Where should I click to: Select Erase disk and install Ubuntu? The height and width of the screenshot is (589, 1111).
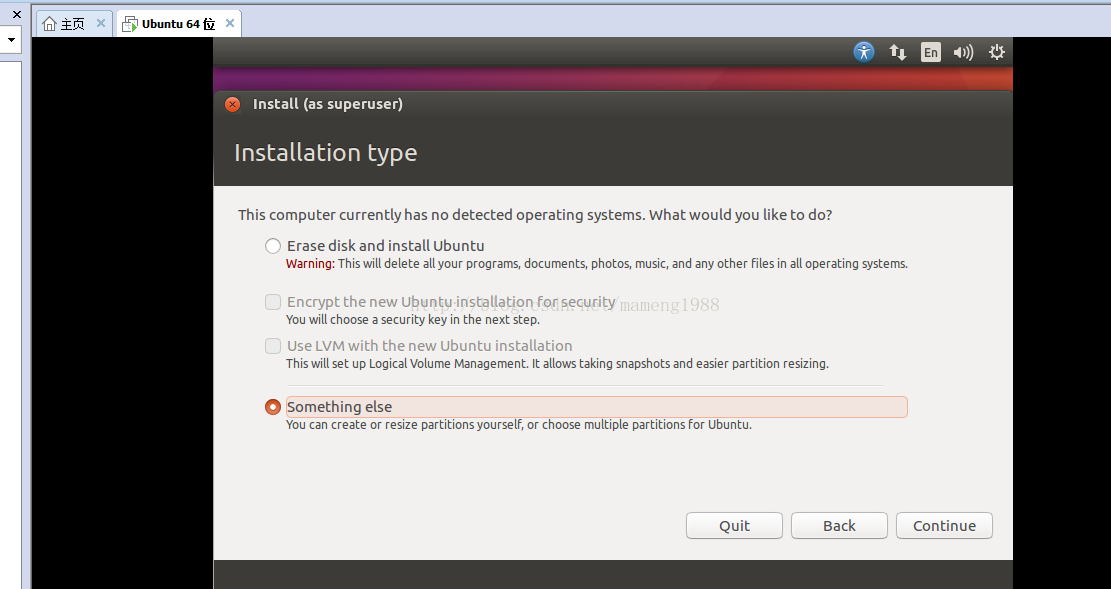tap(273, 246)
